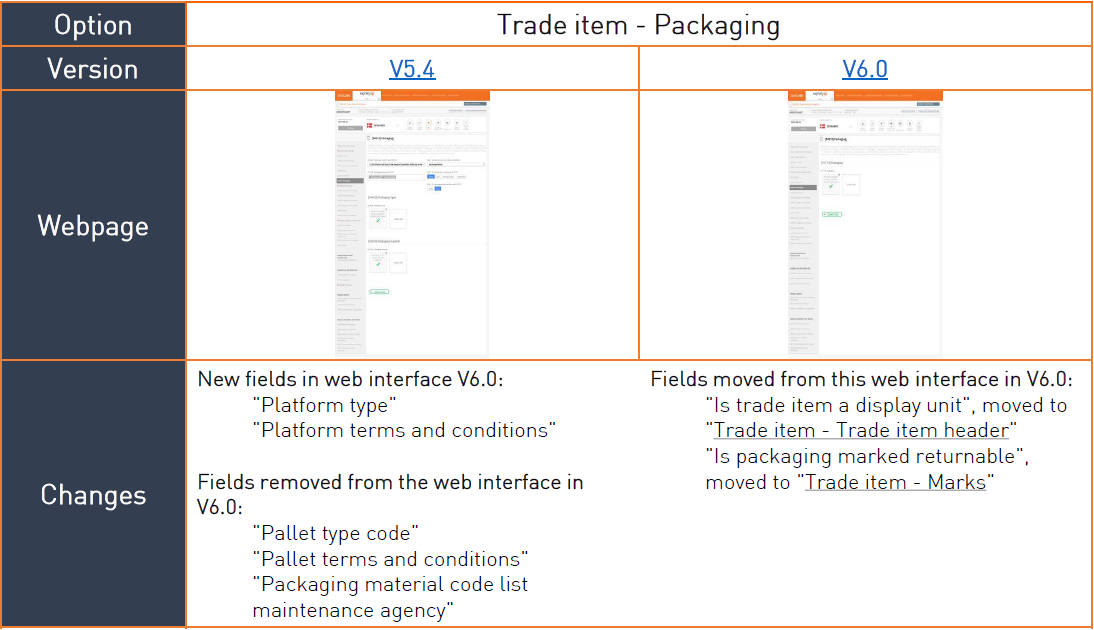The height and width of the screenshot is (630, 1094).
Task: Select the Webpage row header cell
Action: tap(93, 225)
